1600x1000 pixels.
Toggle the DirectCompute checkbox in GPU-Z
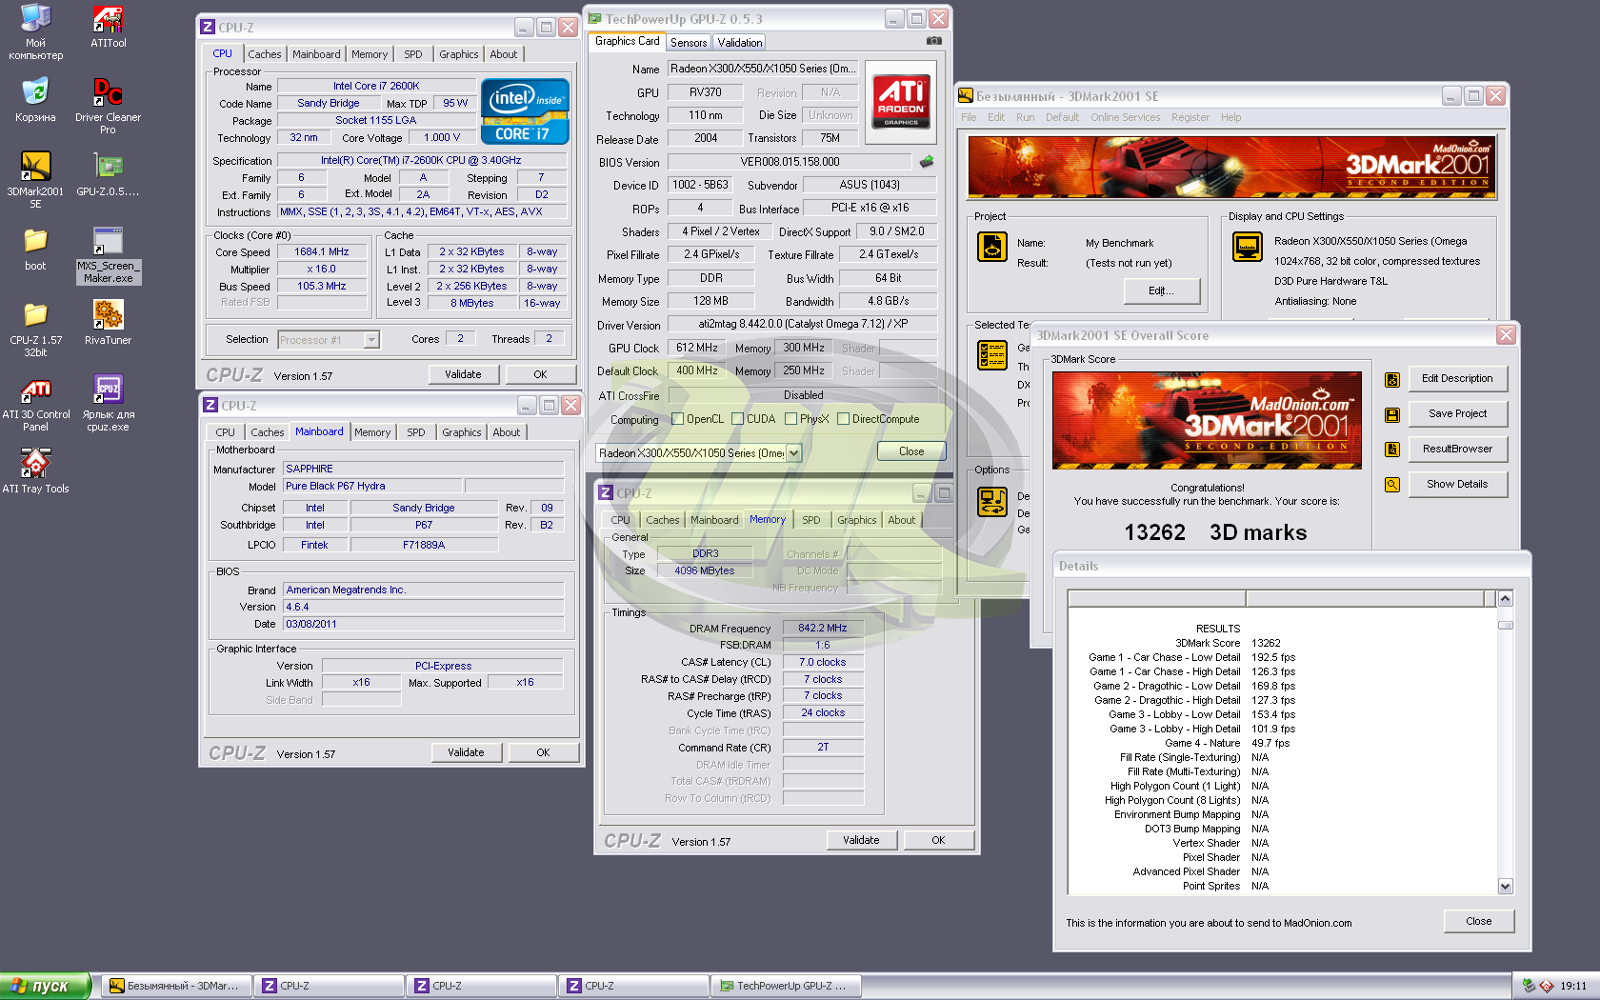tap(843, 419)
